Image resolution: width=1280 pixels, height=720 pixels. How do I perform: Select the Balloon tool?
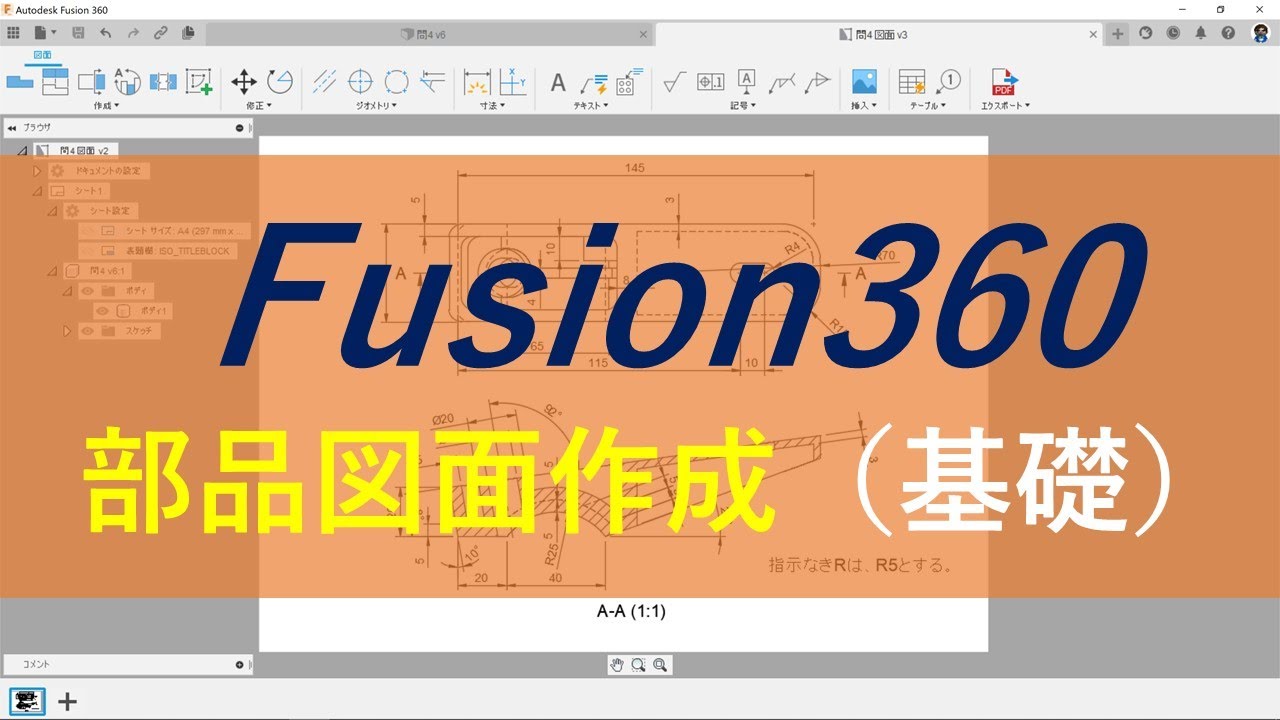click(x=949, y=80)
